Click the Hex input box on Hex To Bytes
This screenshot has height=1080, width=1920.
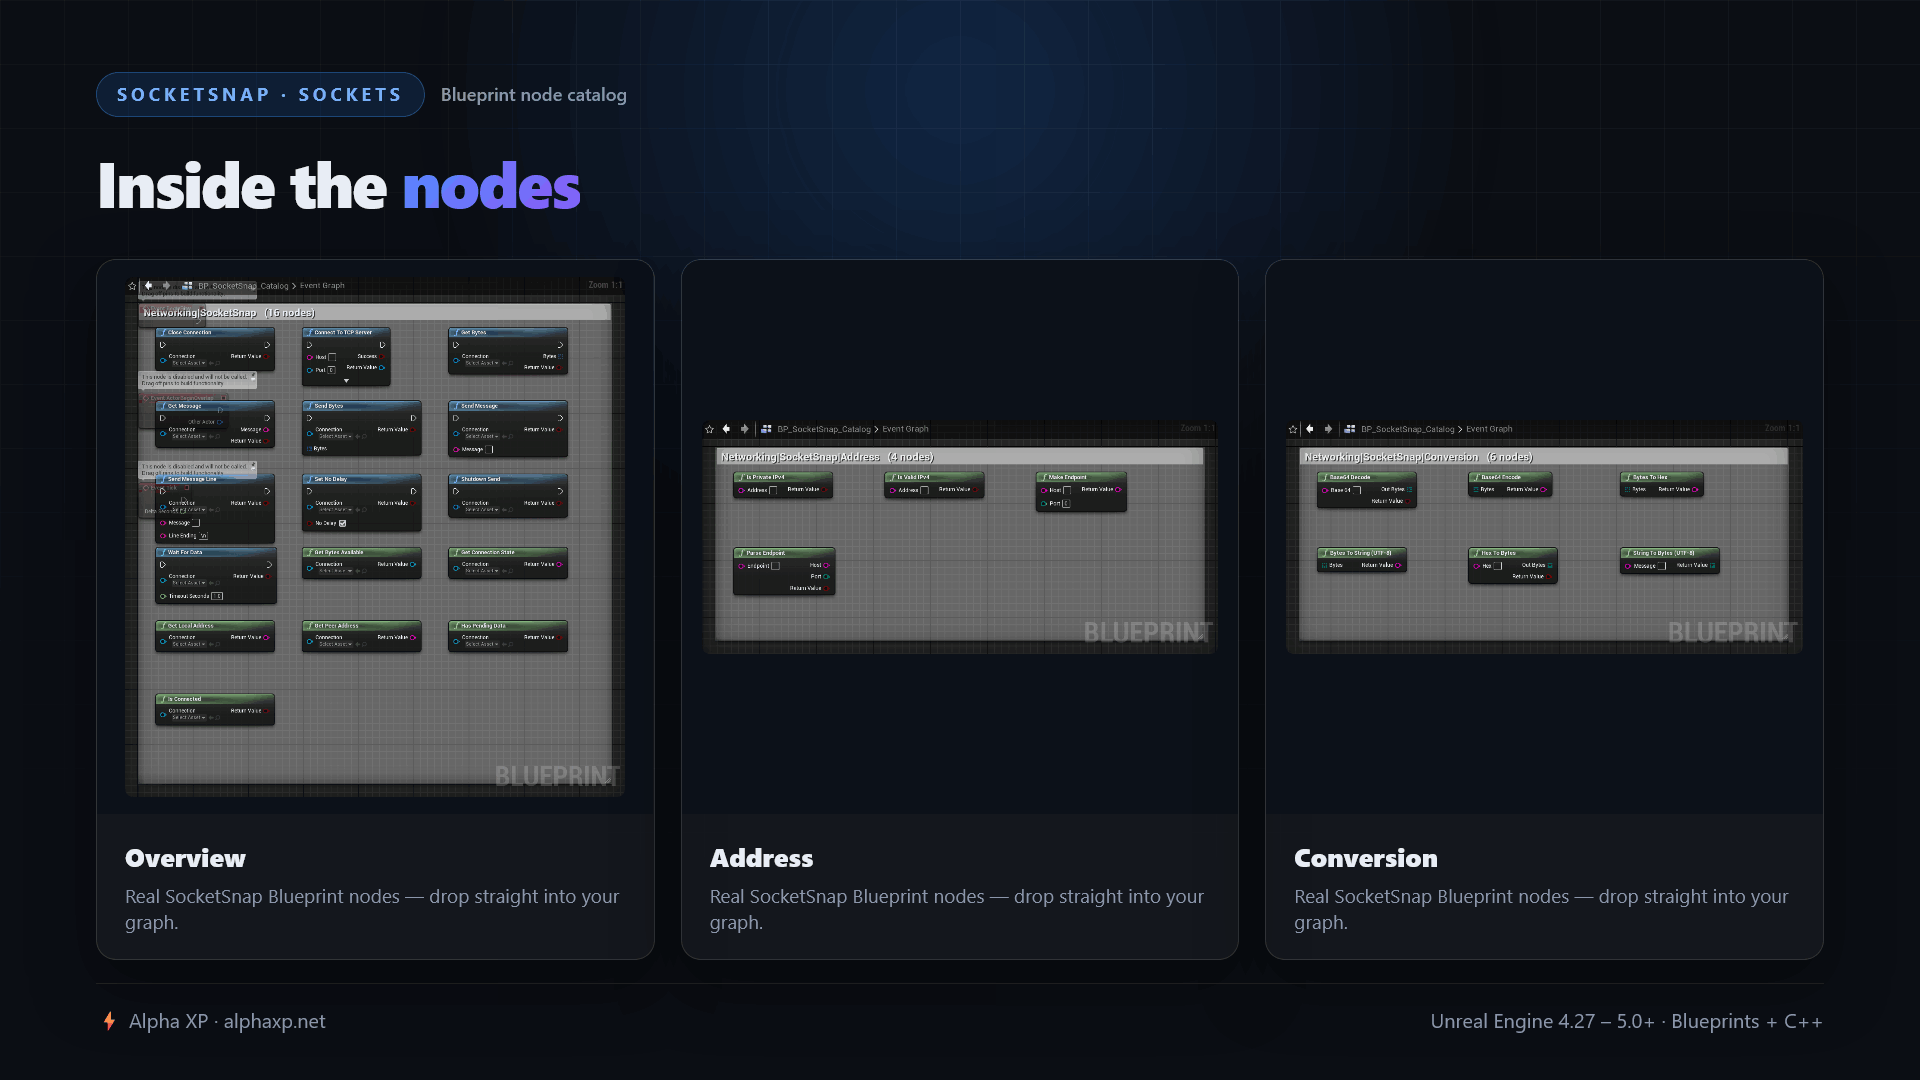1498,566
